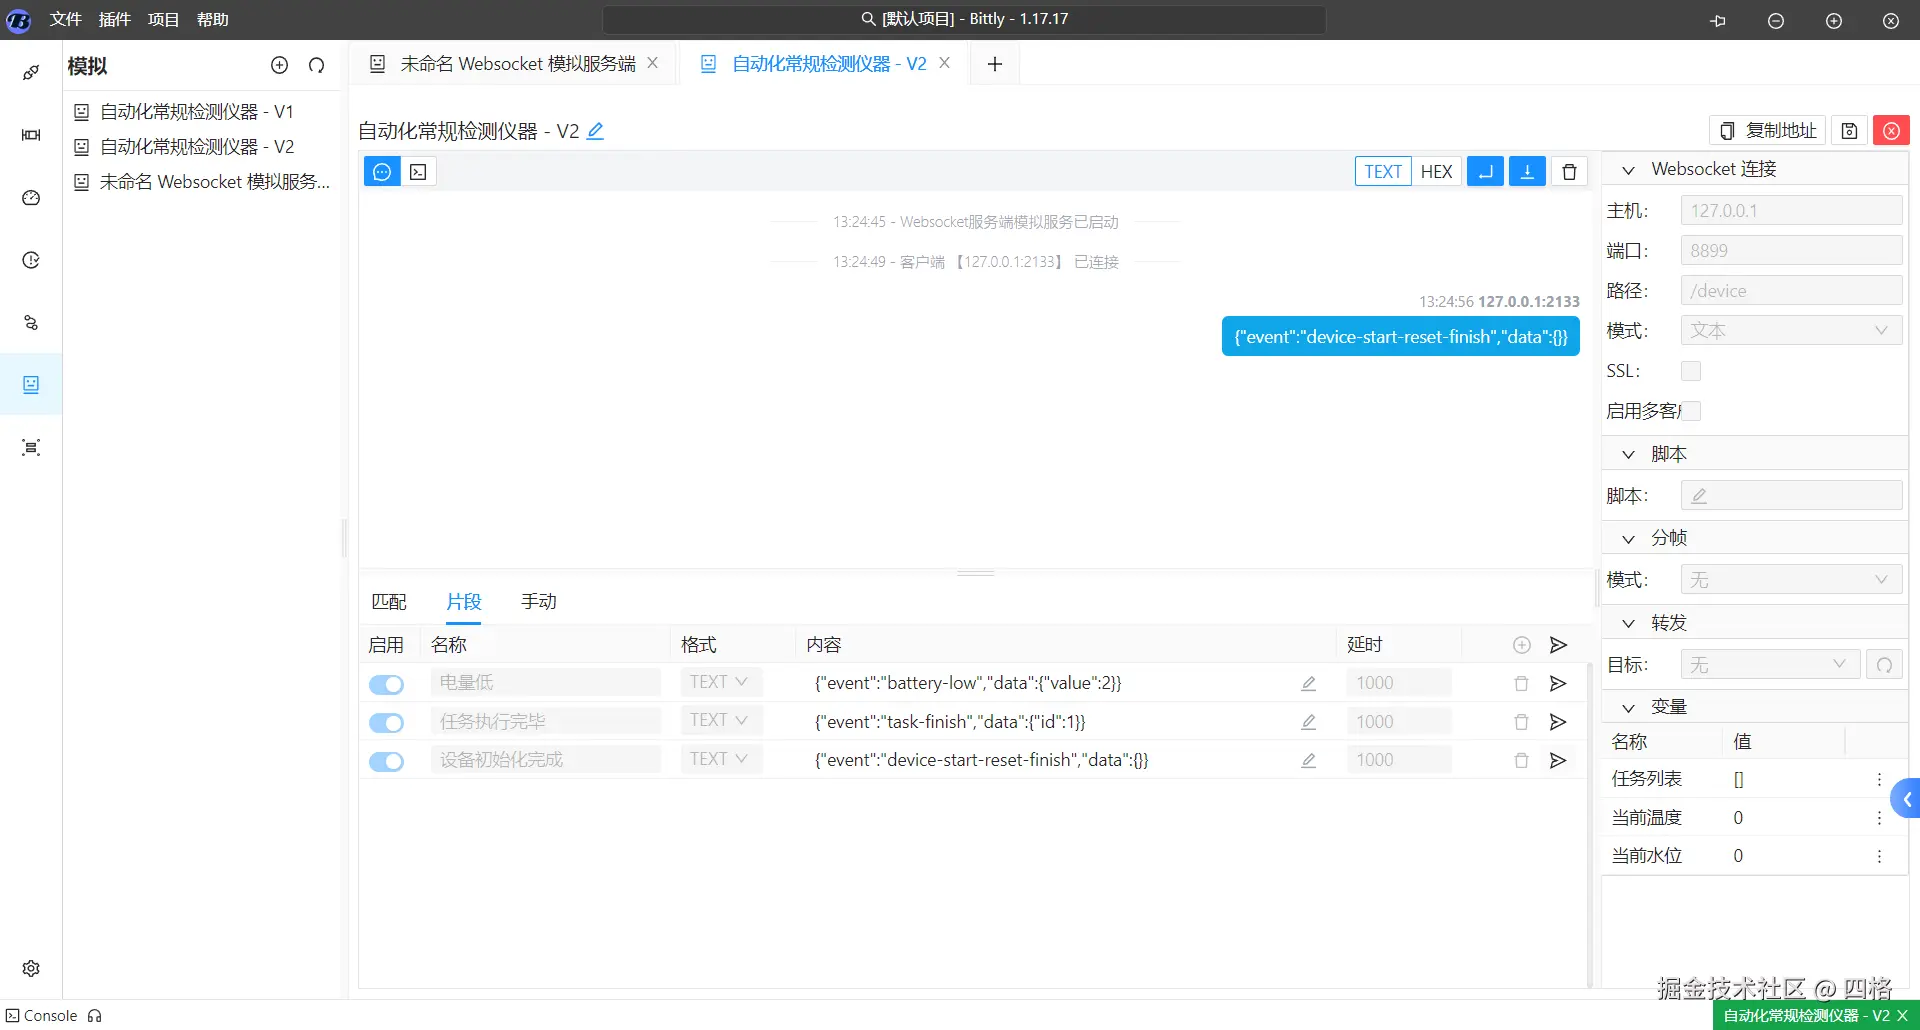1920x1030 pixels.
Task: Click the save icon next to 复制地址
Action: coord(1849,131)
